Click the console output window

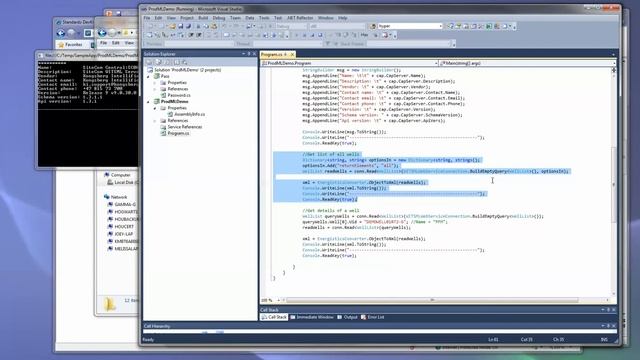[88, 113]
